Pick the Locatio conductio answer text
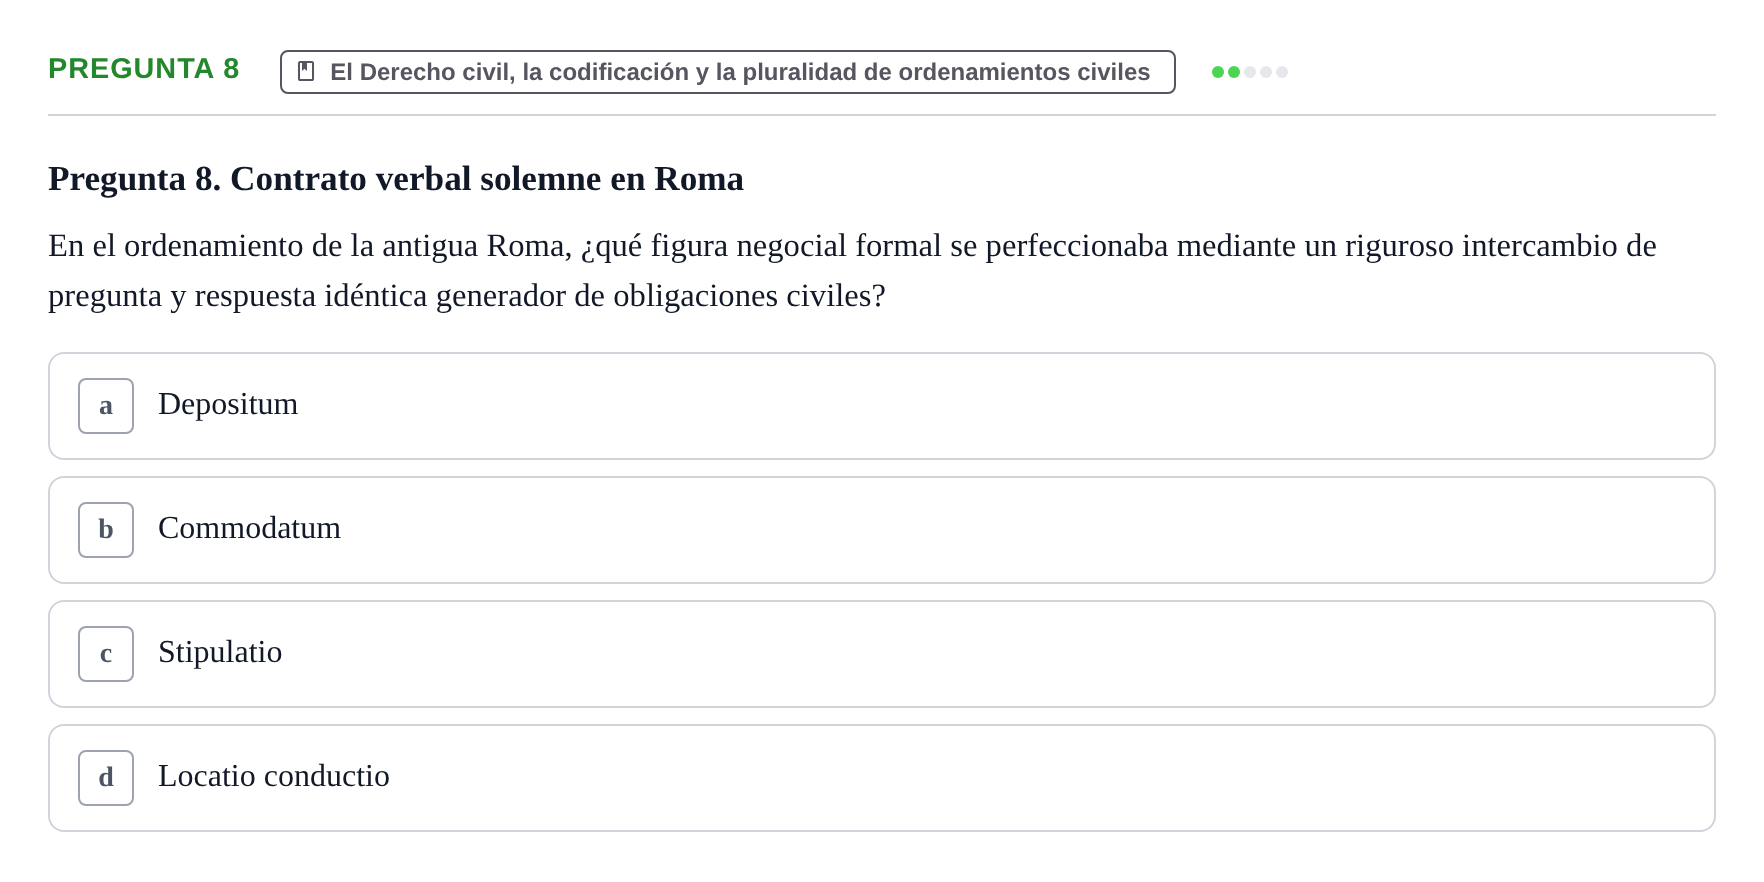1764x882 pixels. click(274, 776)
